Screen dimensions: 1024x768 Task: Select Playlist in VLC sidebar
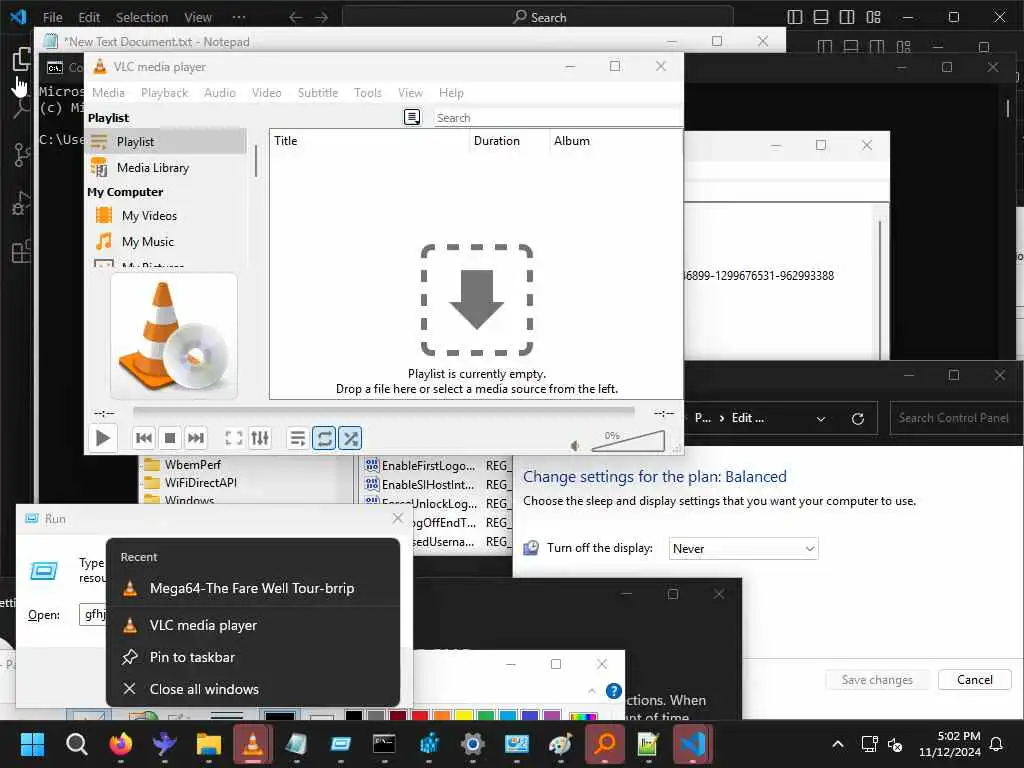[167, 142]
